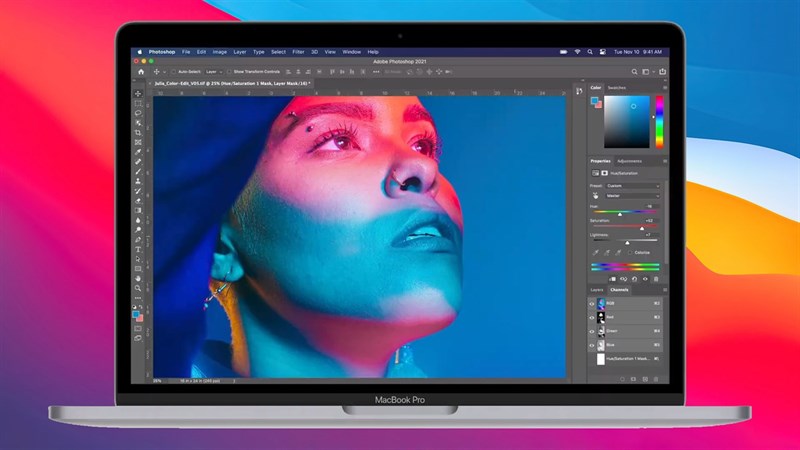This screenshot has height=450, width=800.
Task: Select the Clone Stamp tool
Action: [138, 181]
